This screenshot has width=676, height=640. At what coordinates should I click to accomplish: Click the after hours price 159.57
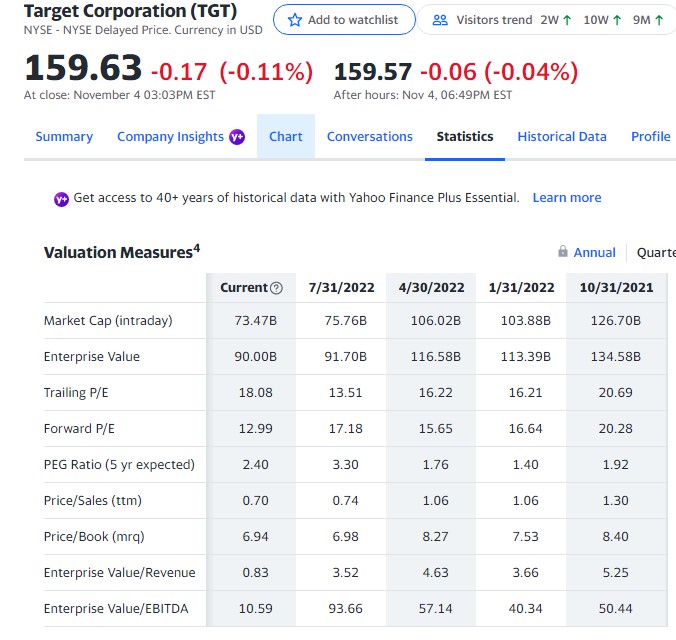pos(373,72)
